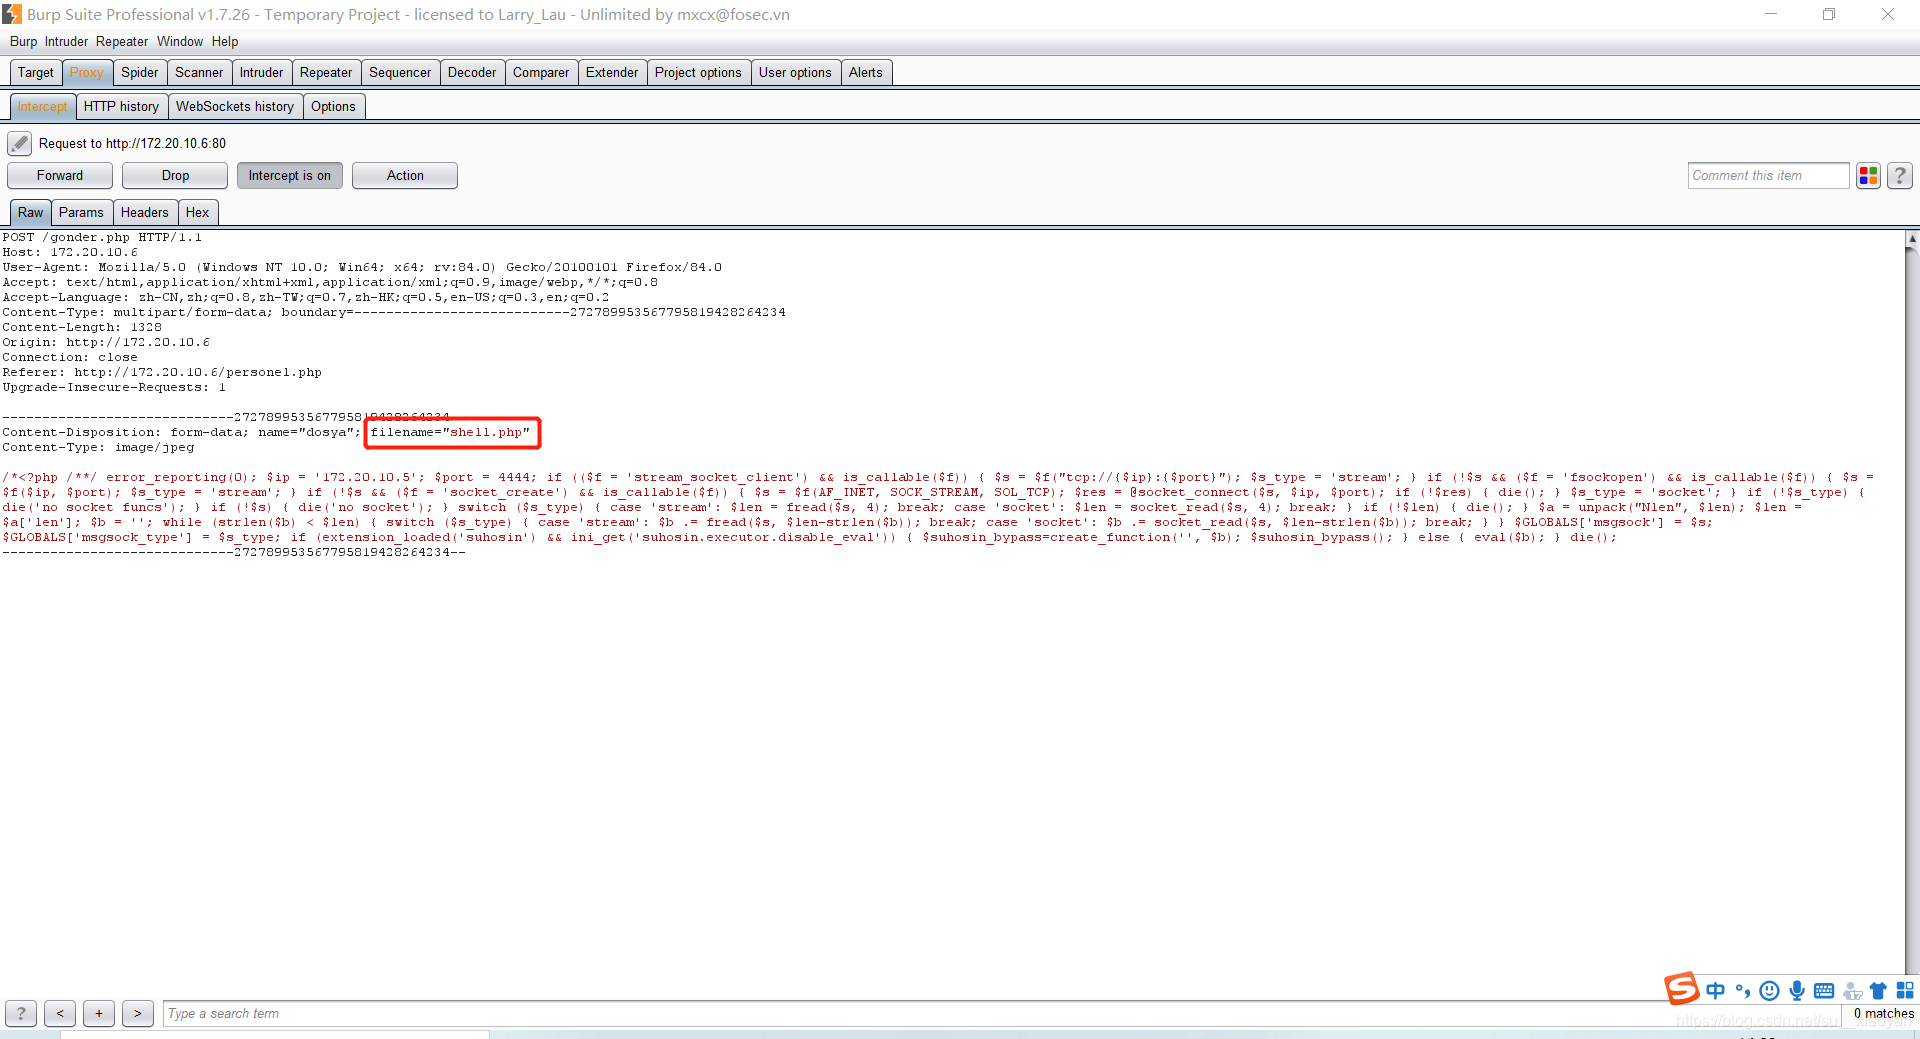The height and width of the screenshot is (1039, 1920).
Task: Open Sogou toolbox grid icon
Action: click(x=1905, y=990)
